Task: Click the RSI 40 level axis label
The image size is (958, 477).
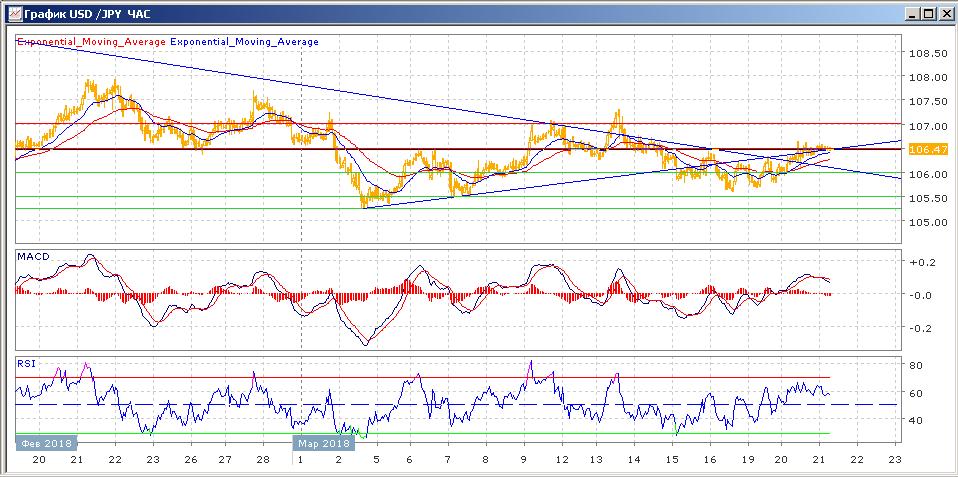Action: [914, 421]
